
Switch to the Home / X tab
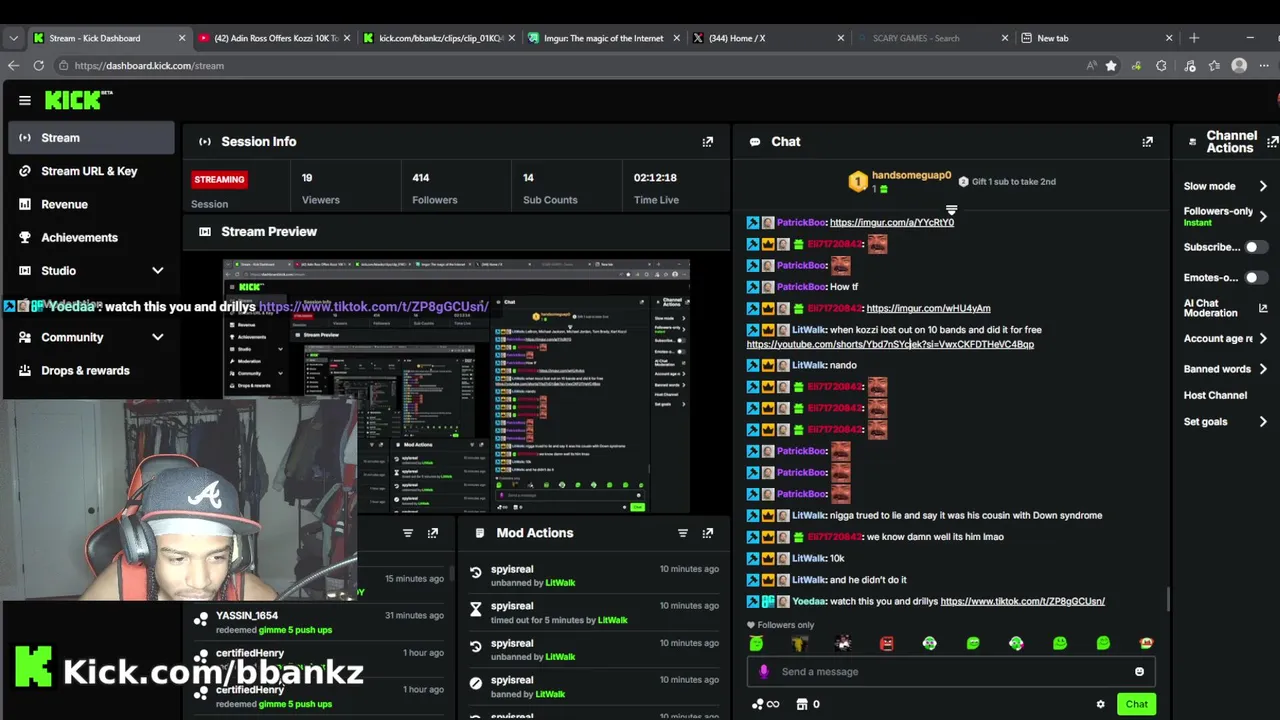pyautogui.click(x=768, y=38)
